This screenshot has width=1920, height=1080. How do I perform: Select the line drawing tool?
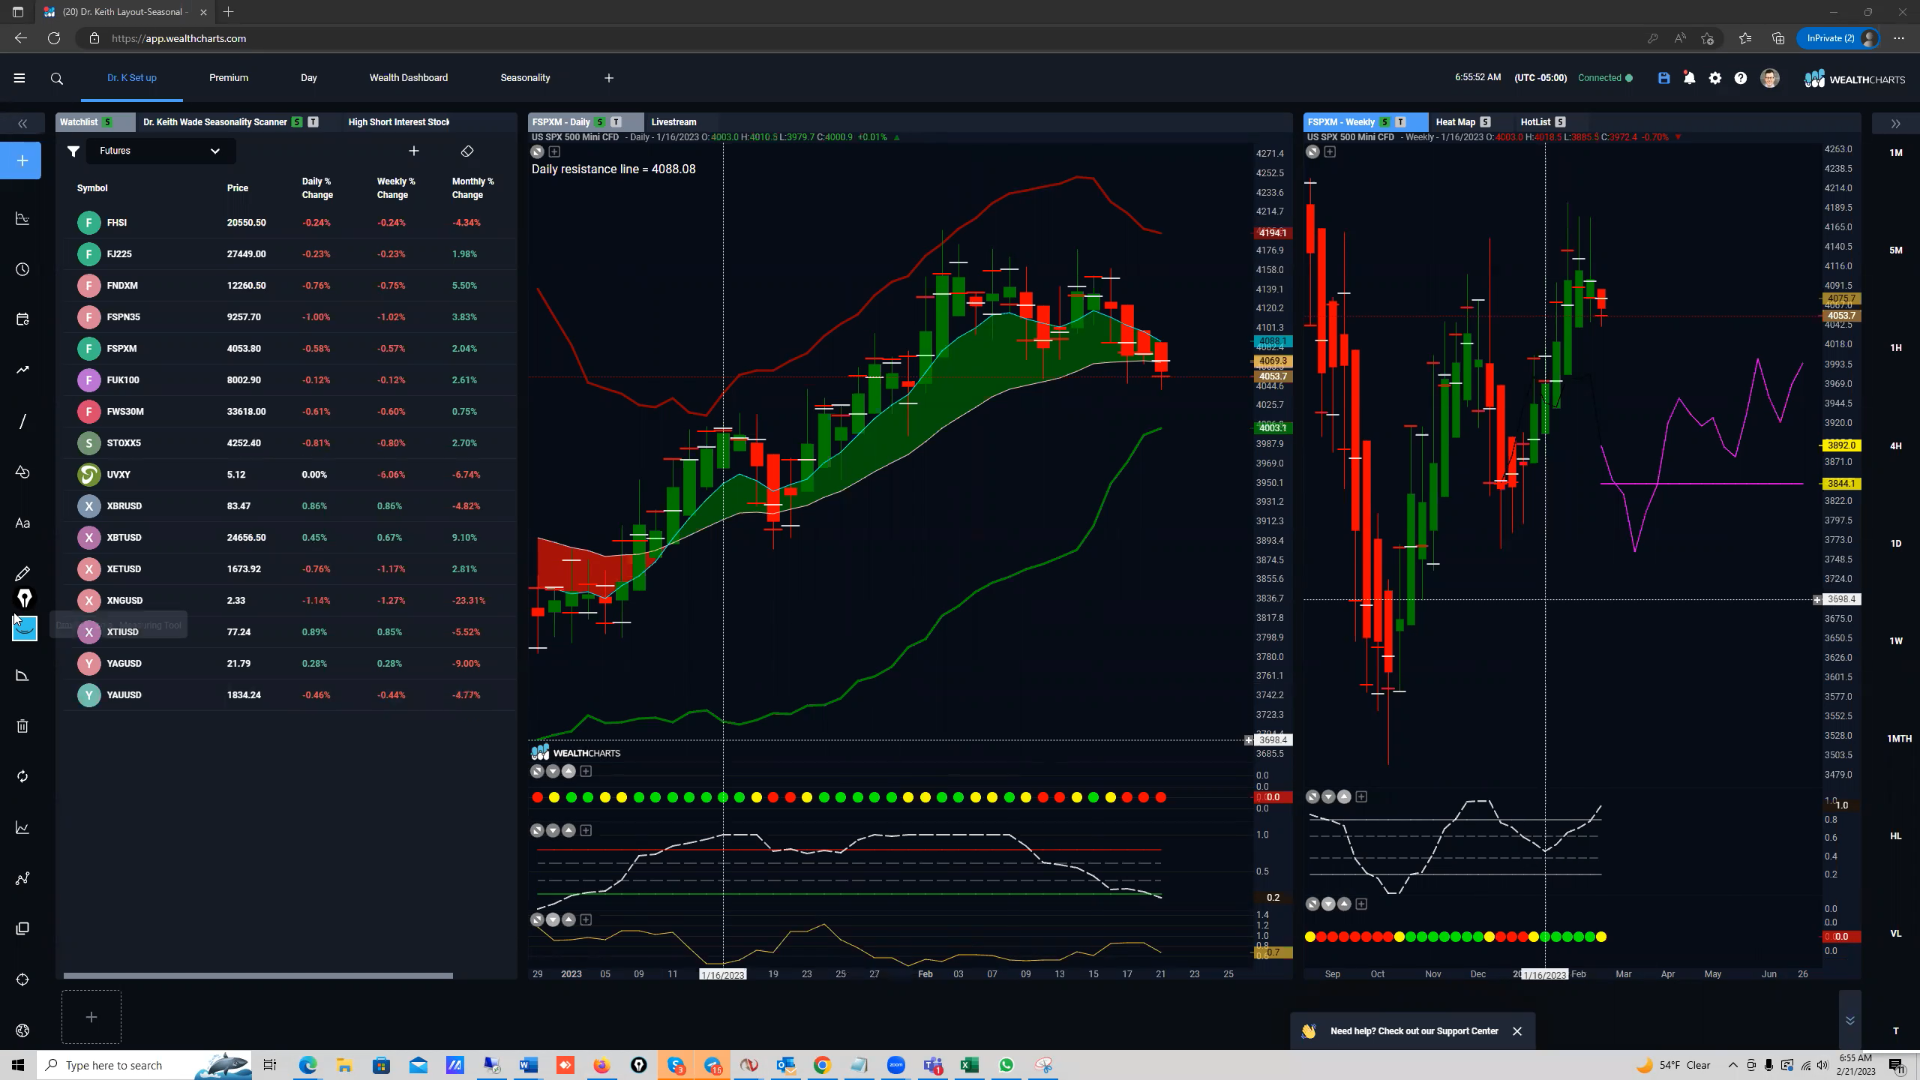[x=22, y=421]
